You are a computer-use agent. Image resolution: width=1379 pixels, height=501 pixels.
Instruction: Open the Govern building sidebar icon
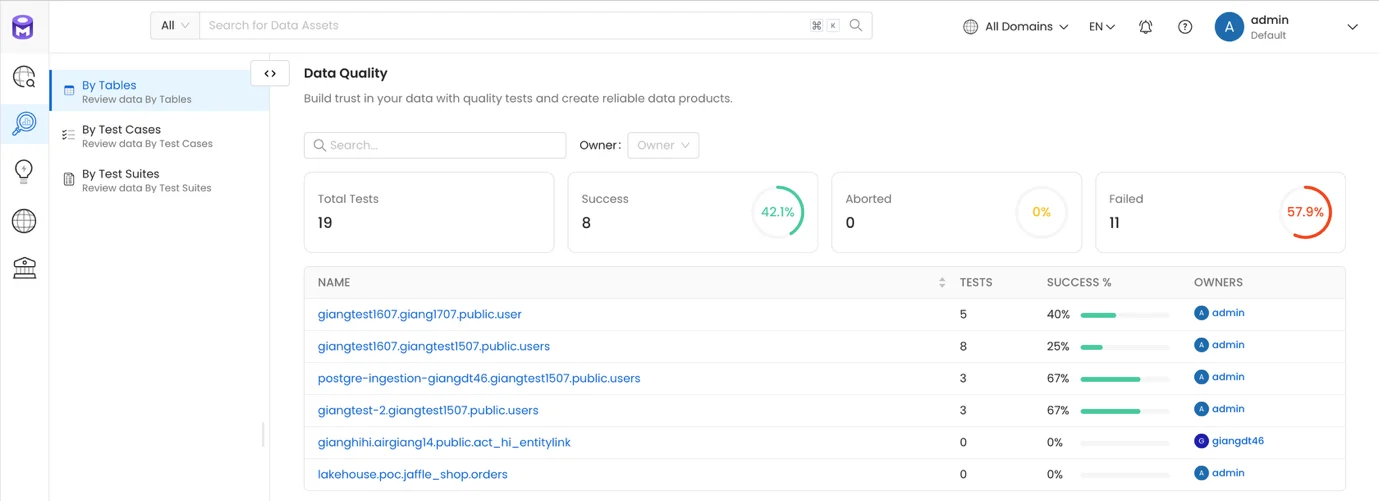tap(24, 267)
